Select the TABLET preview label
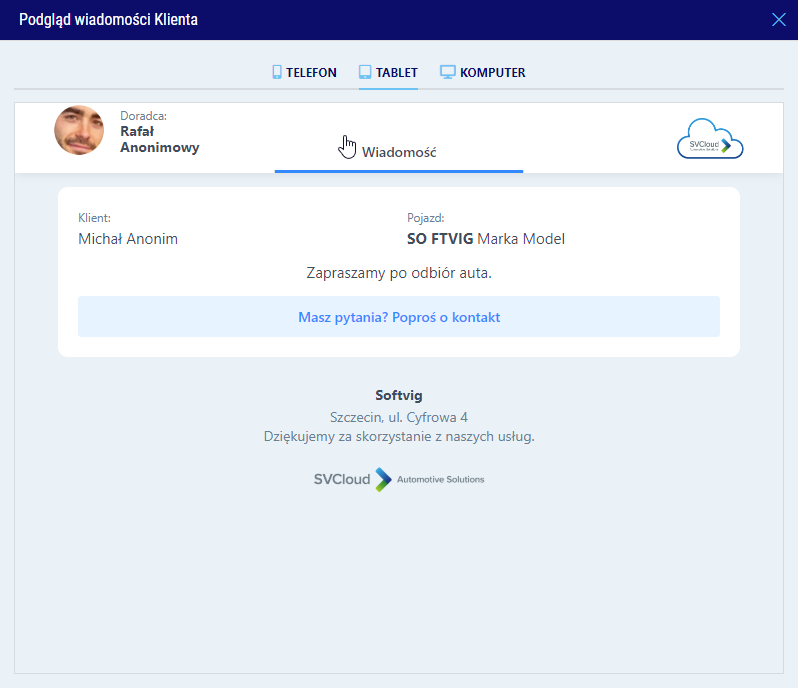Viewport: 798px width, 688px height. click(x=397, y=73)
